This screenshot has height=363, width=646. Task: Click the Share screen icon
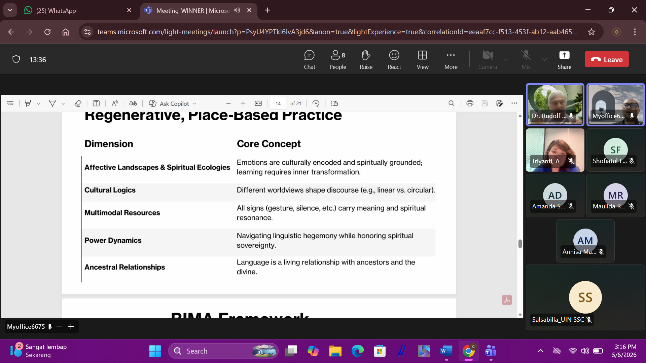(564, 59)
